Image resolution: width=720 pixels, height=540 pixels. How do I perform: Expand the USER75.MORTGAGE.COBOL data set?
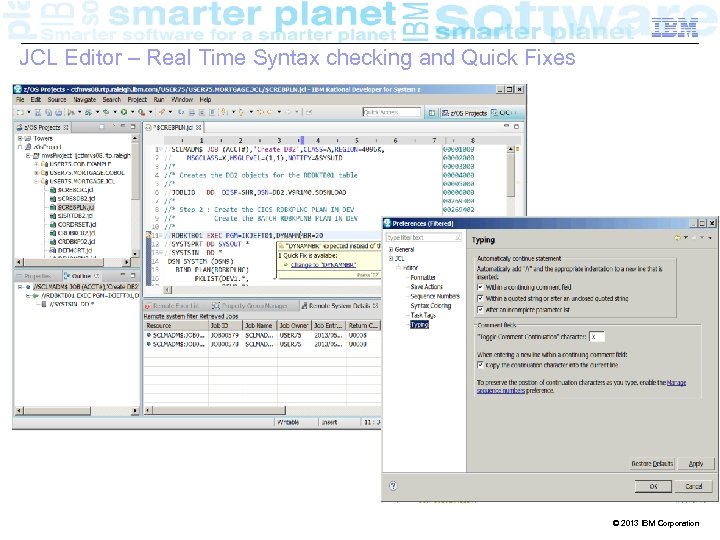(x=36, y=173)
